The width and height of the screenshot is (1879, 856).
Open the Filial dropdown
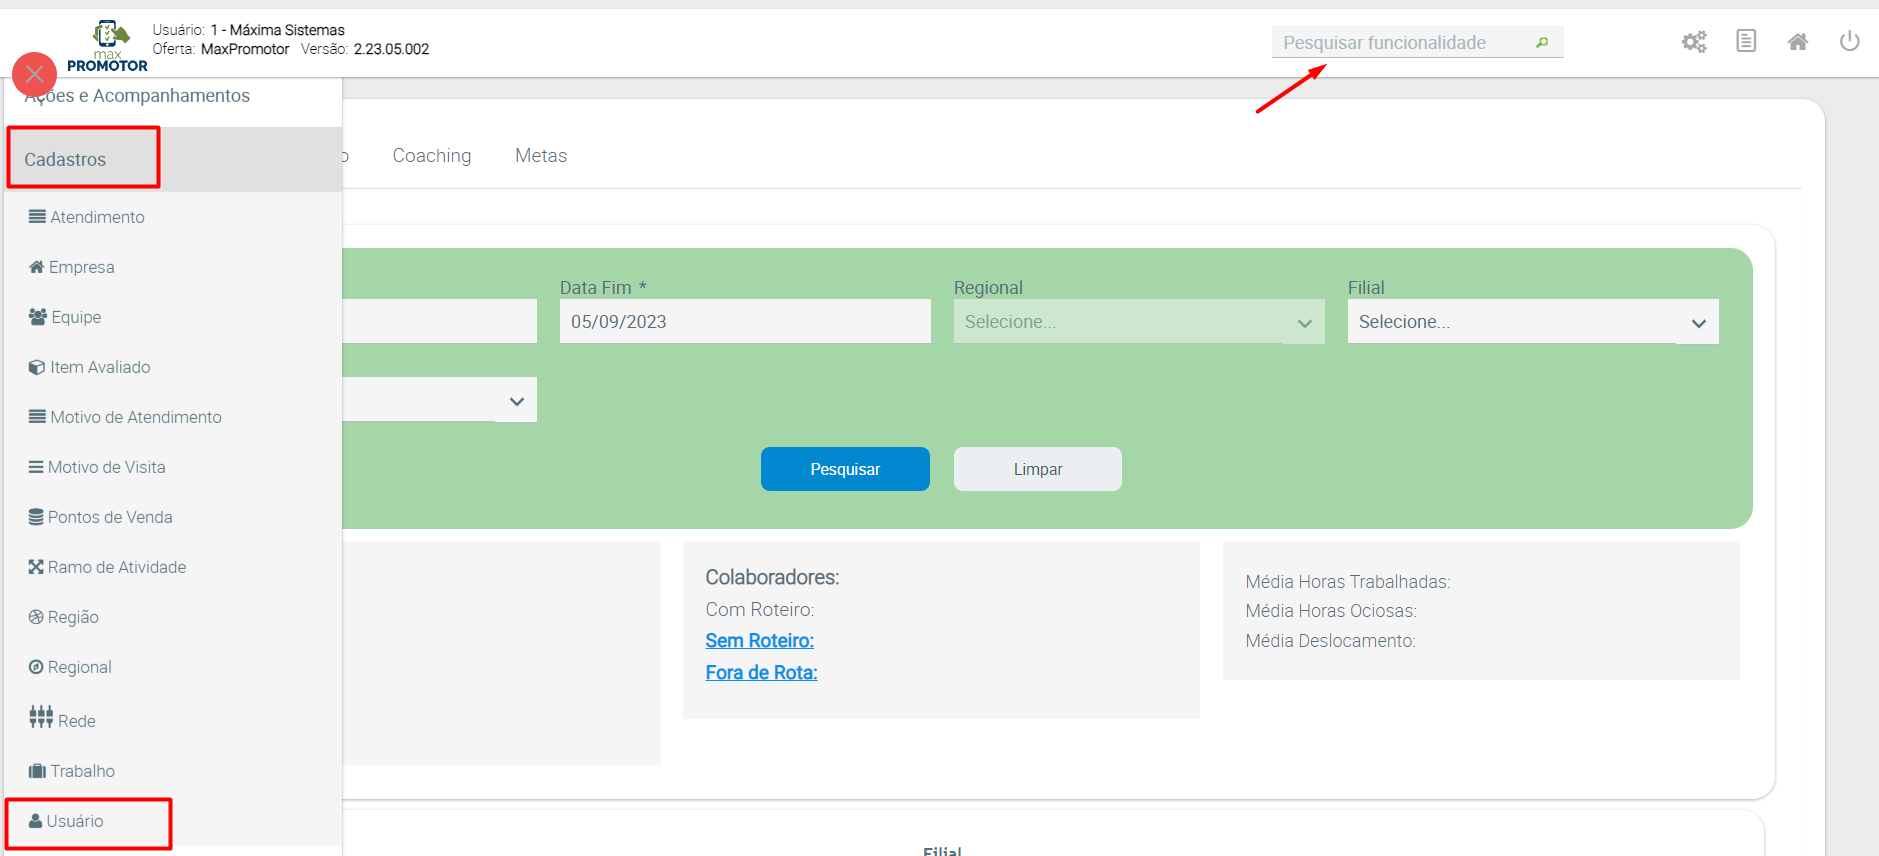(x=1533, y=322)
